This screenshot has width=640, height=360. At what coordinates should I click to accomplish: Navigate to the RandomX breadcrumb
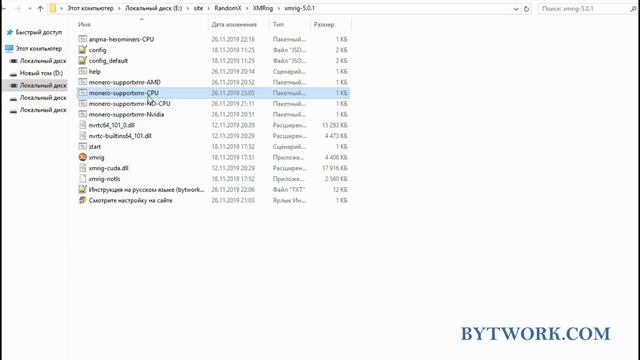[228, 9]
